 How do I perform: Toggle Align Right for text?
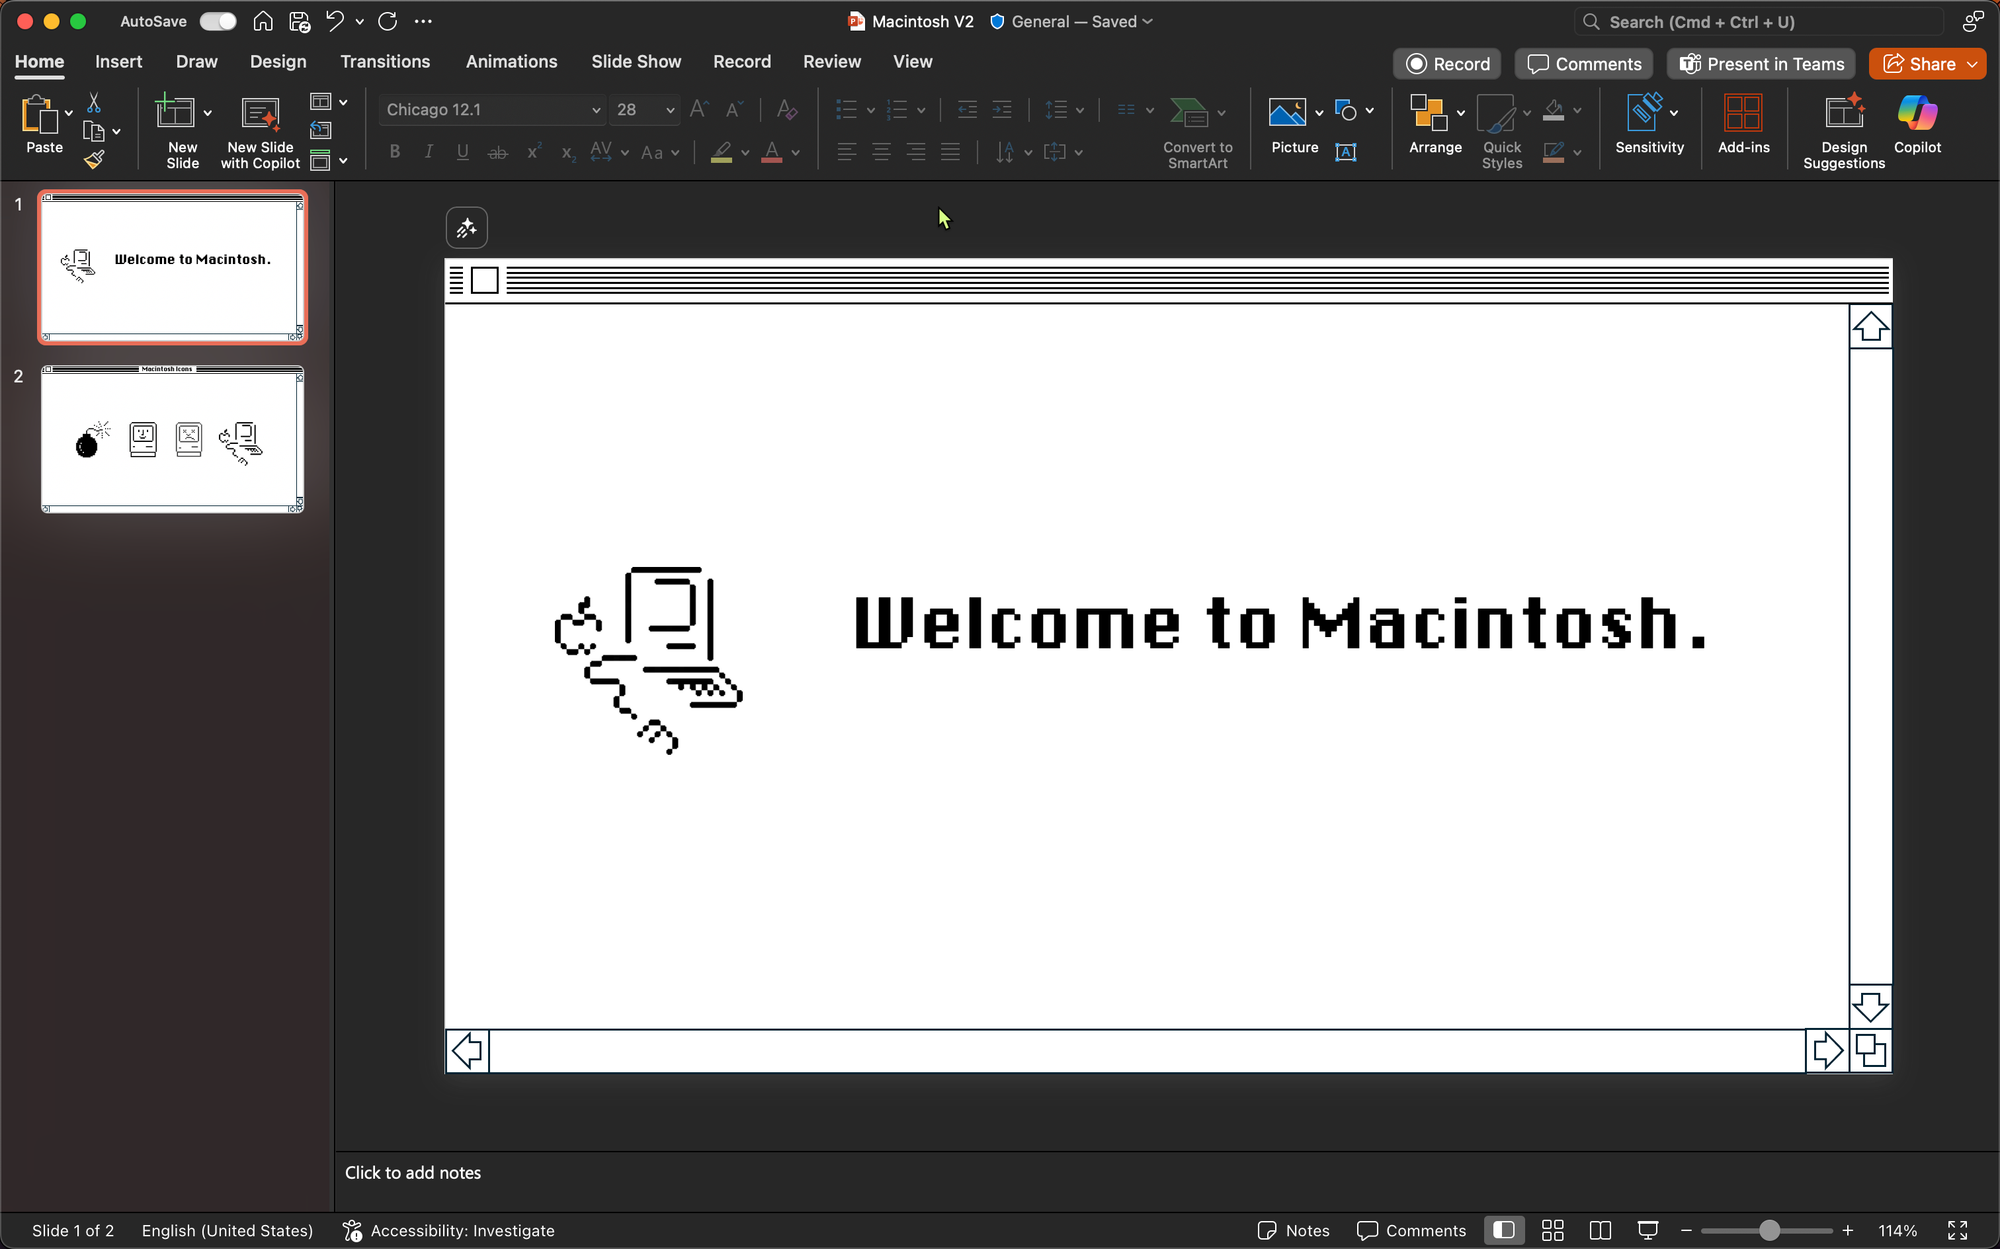916,152
